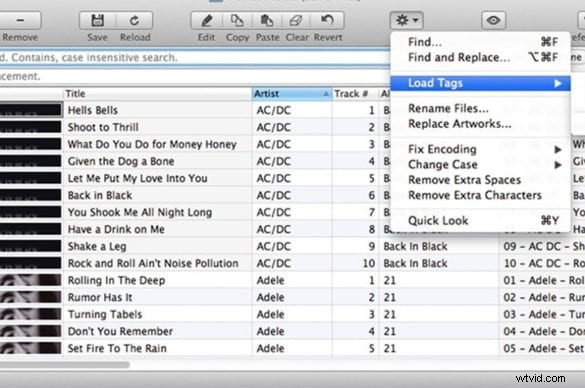Reload tags using the circular arrow icon
585x388 pixels.
click(x=135, y=20)
